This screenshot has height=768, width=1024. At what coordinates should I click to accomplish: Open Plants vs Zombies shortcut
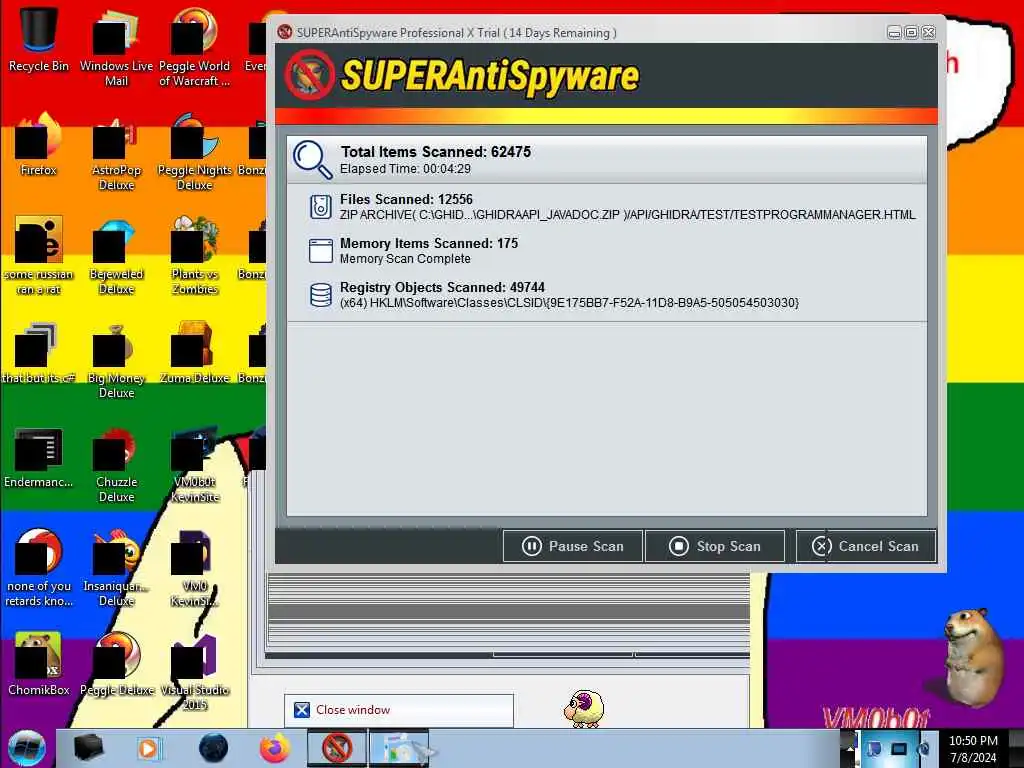tap(194, 256)
